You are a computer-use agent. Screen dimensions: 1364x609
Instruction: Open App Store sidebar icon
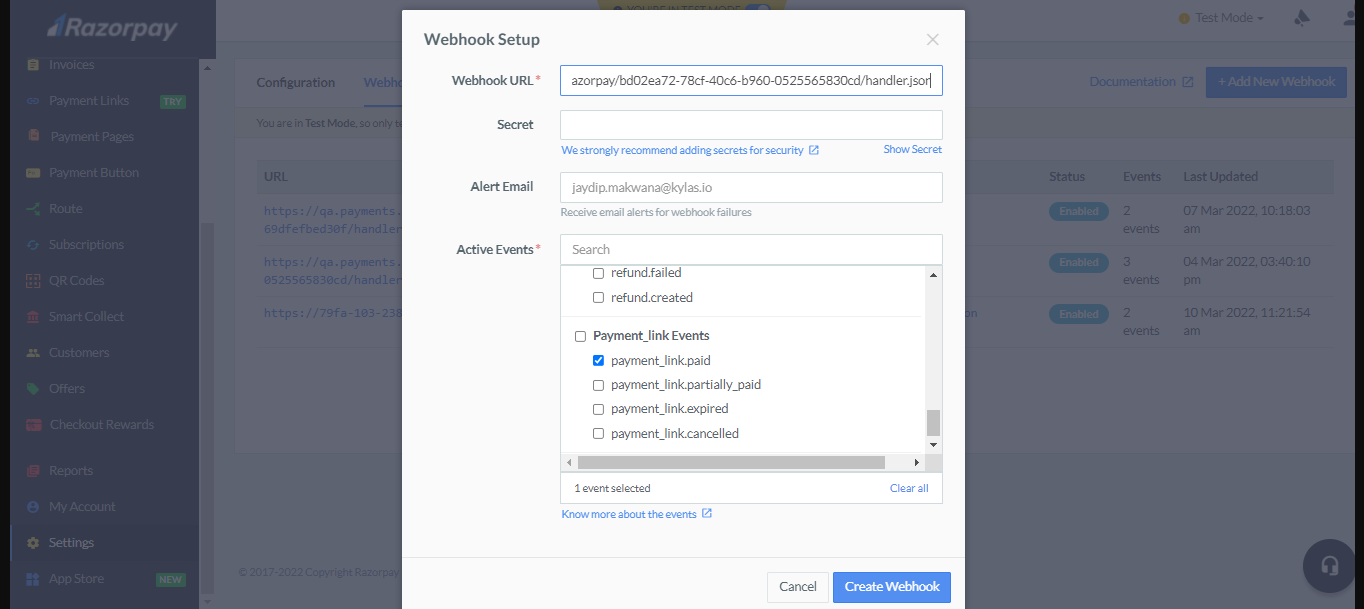tap(33, 579)
